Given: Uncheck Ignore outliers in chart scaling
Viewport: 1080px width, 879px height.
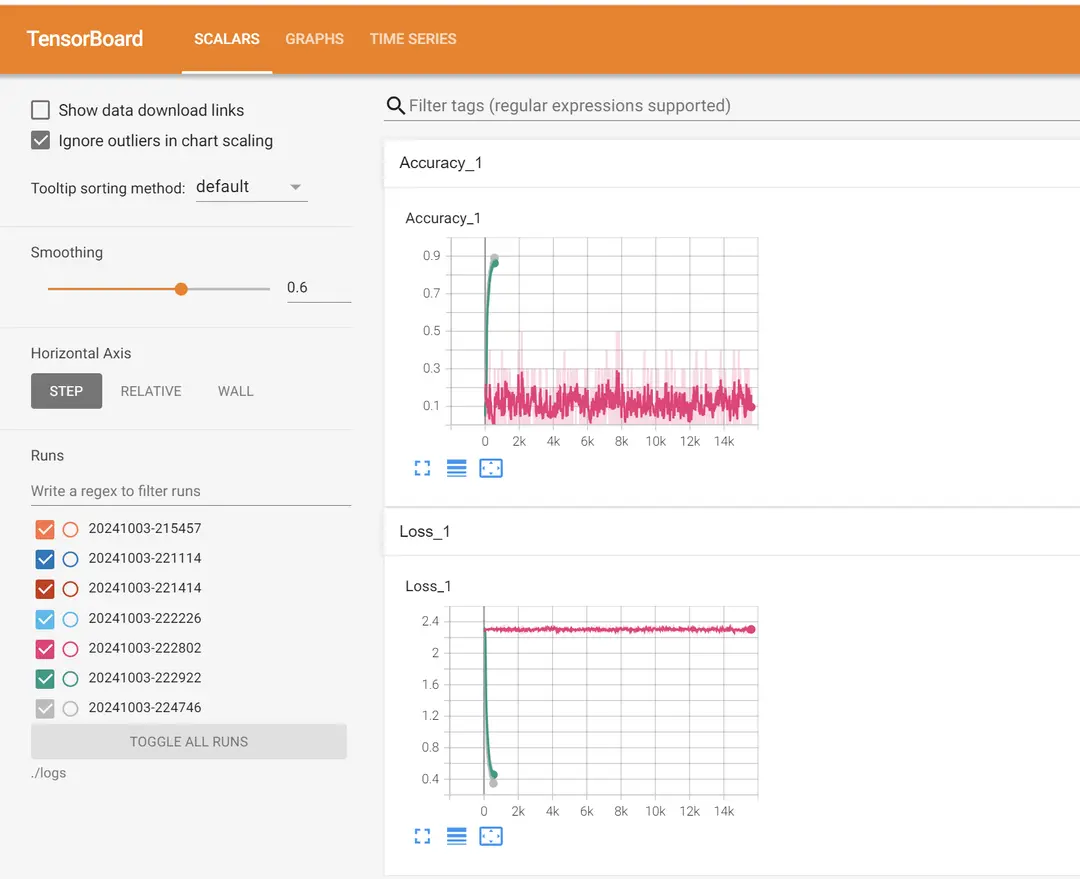Looking at the screenshot, I should pyautogui.click(x=41, y=141).
